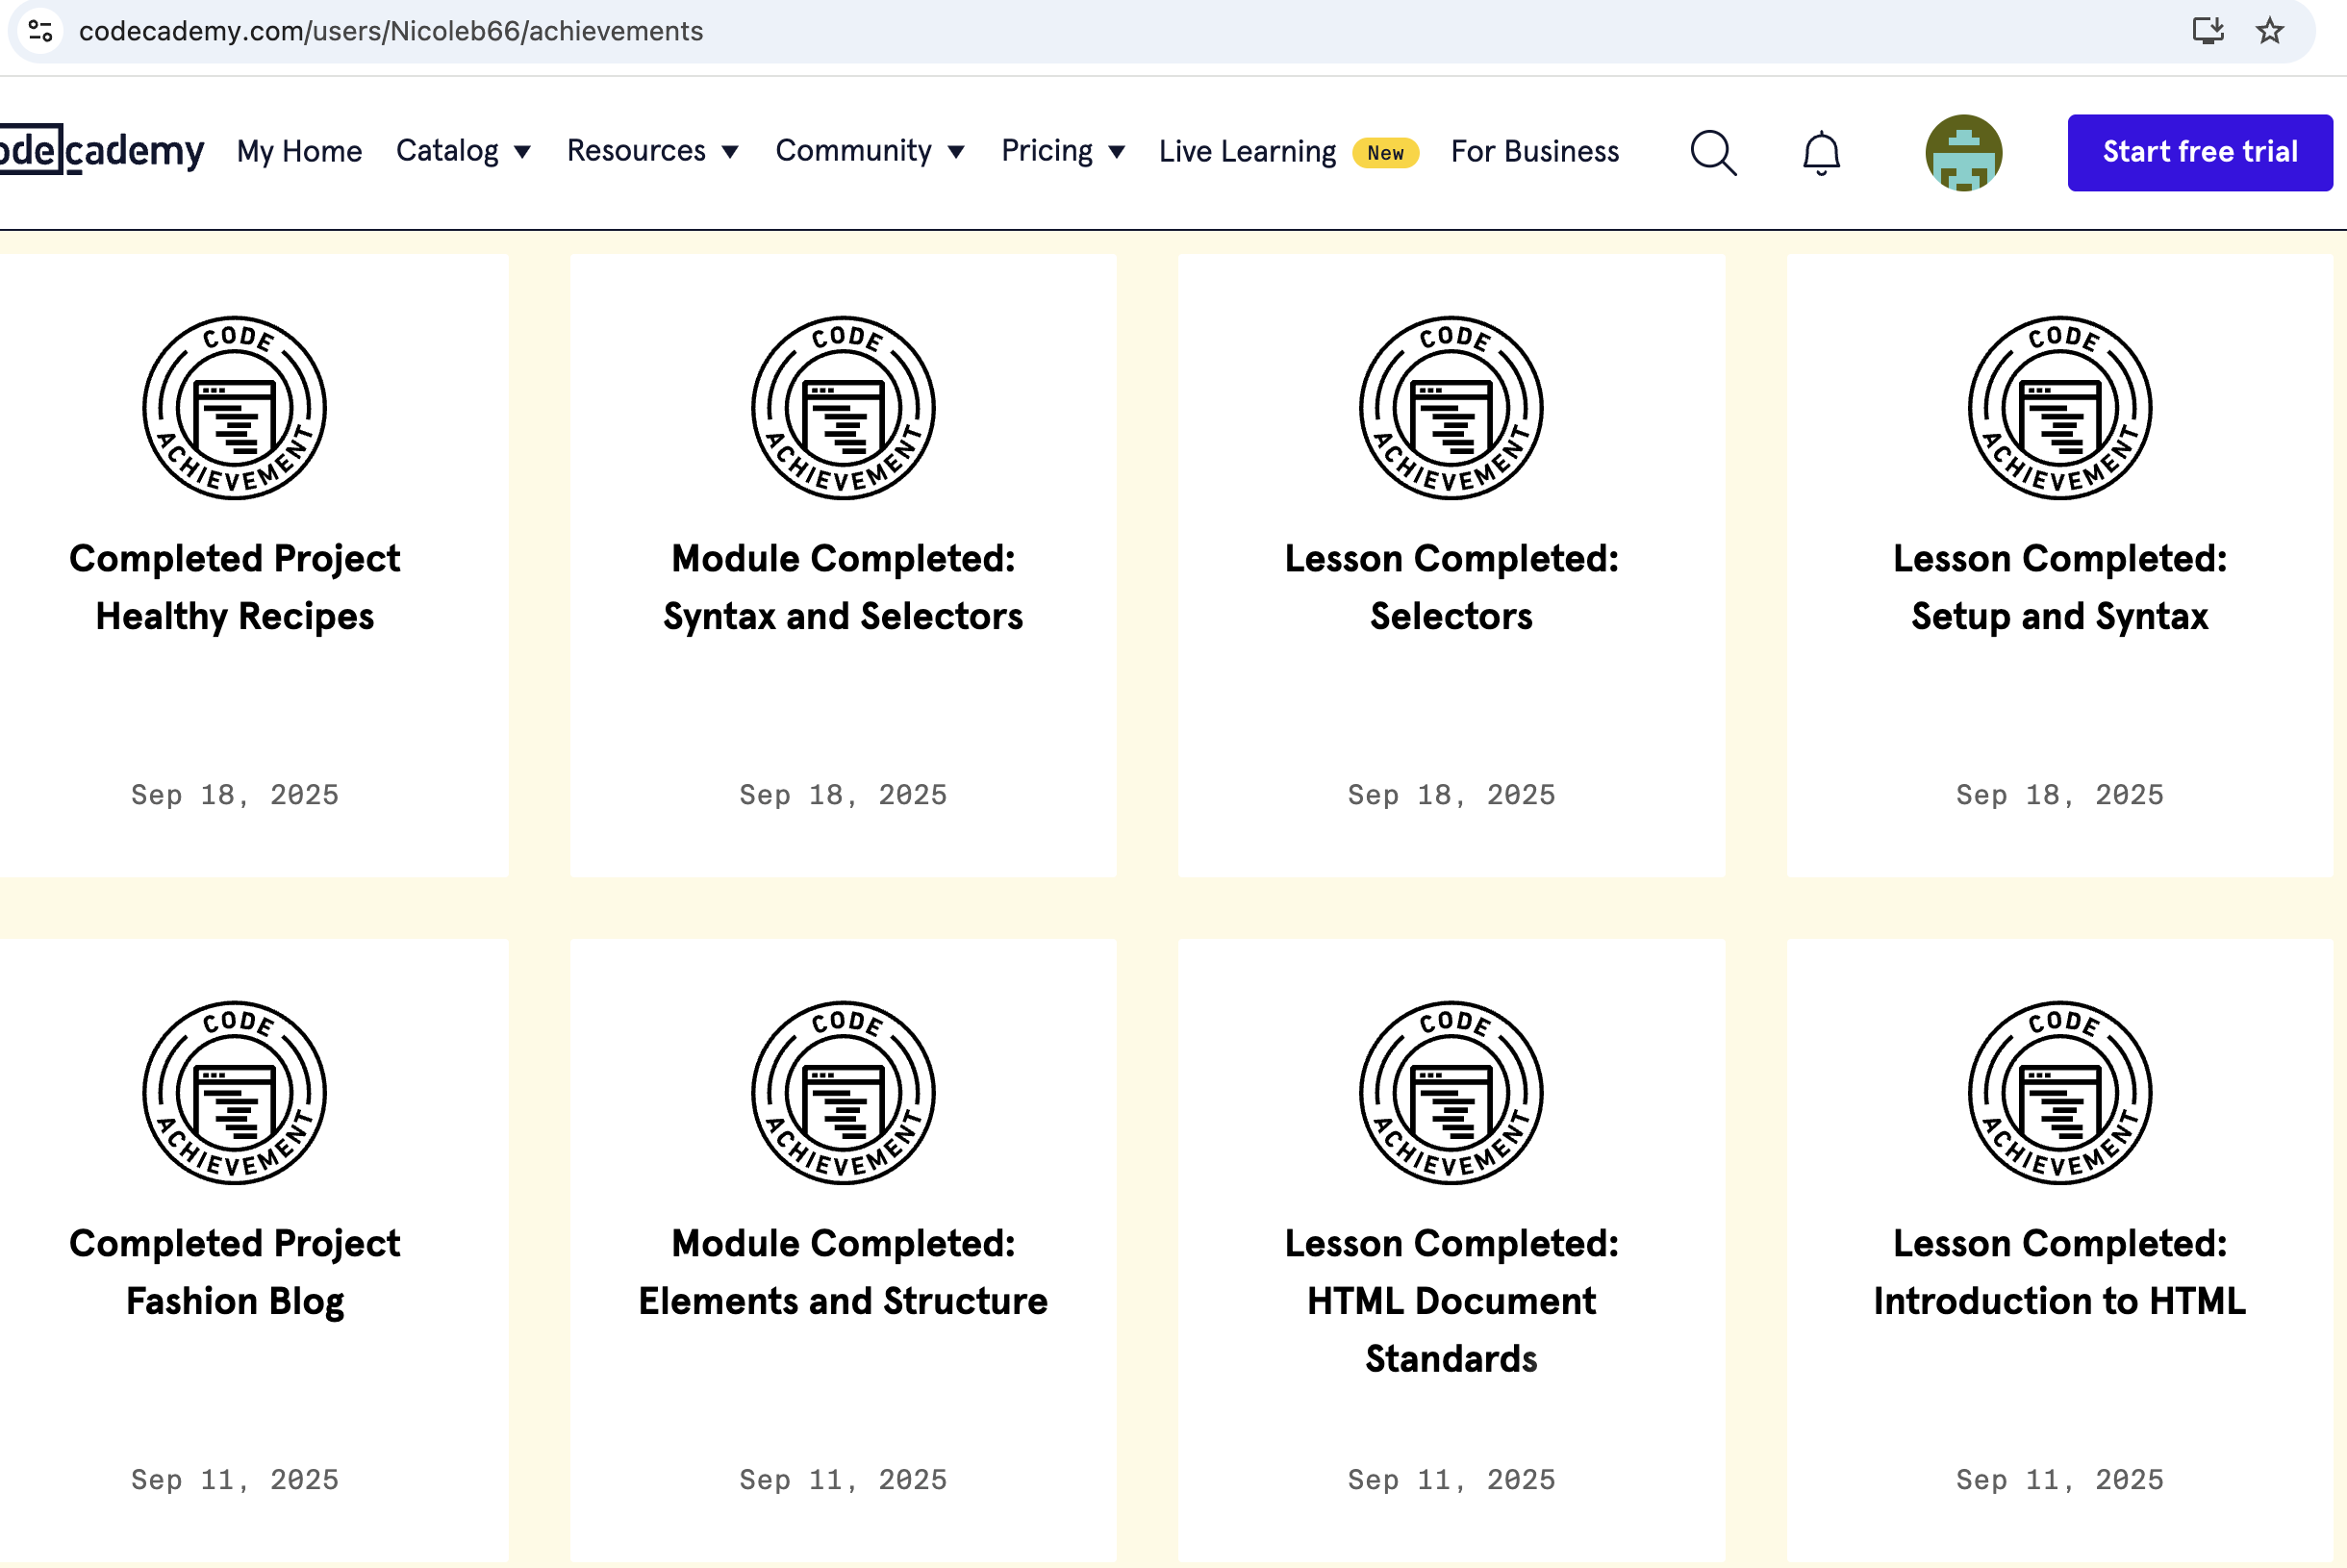The image size is (2347, 1568).
Task: Click Start free trial button
Action: (x=2199, y=152)
